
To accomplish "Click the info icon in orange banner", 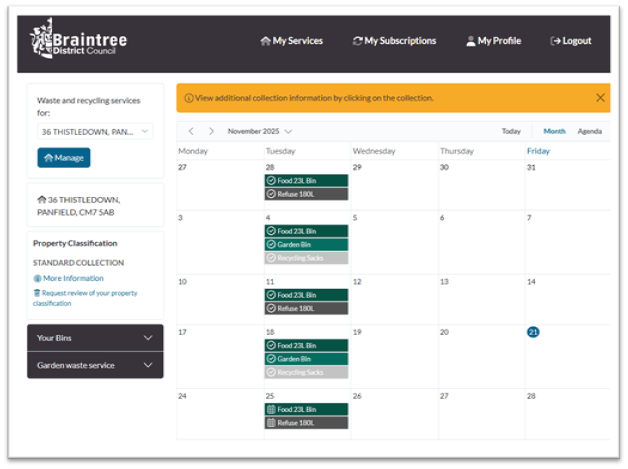I will tap(189, 98).
